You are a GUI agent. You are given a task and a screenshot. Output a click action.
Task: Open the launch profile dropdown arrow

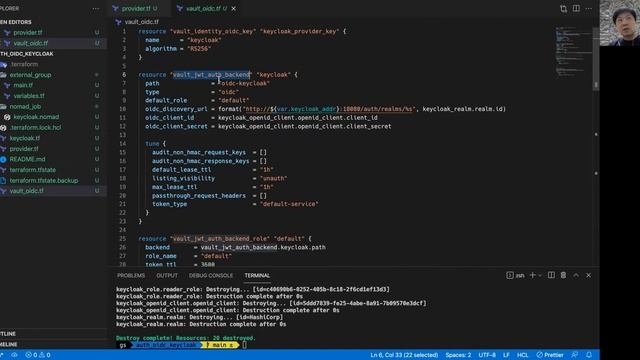[x=540, y=276]
